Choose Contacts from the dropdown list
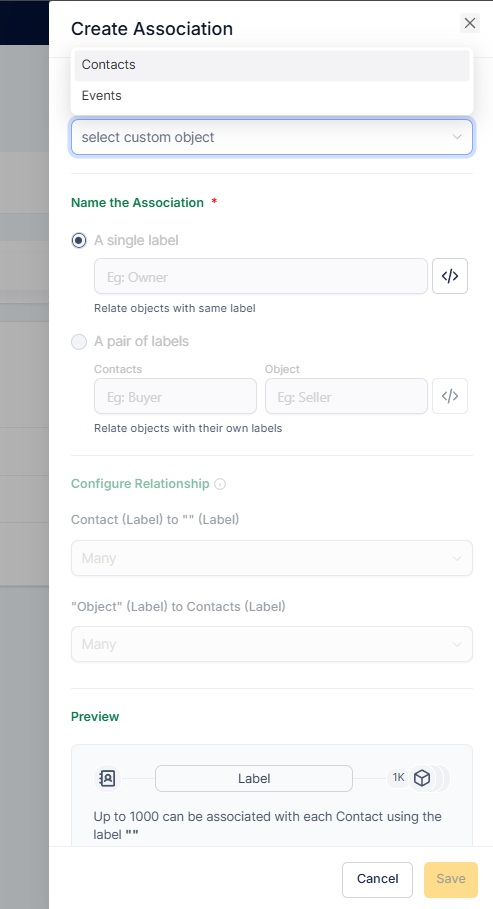The image size is (493, 909). click(271, 65)
